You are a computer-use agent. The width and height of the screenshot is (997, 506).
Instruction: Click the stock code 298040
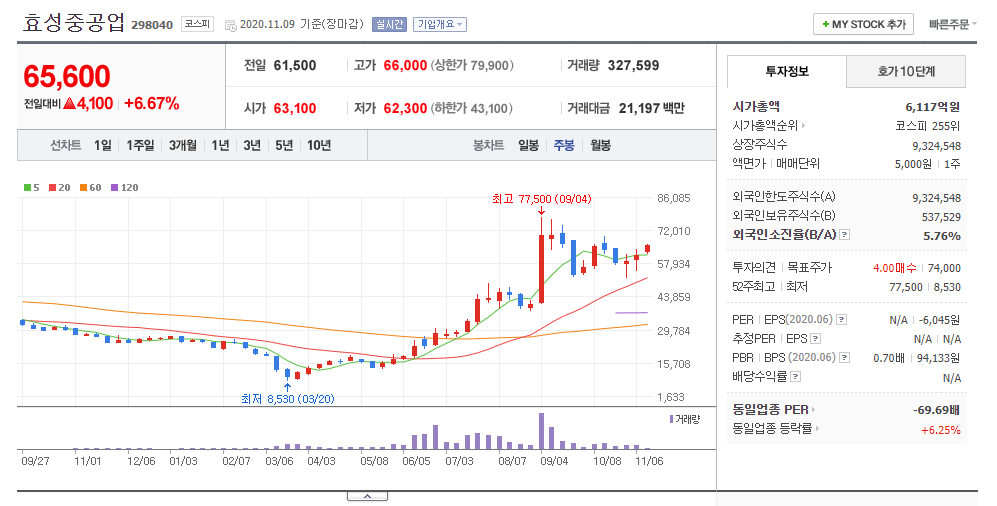[152, 25]
